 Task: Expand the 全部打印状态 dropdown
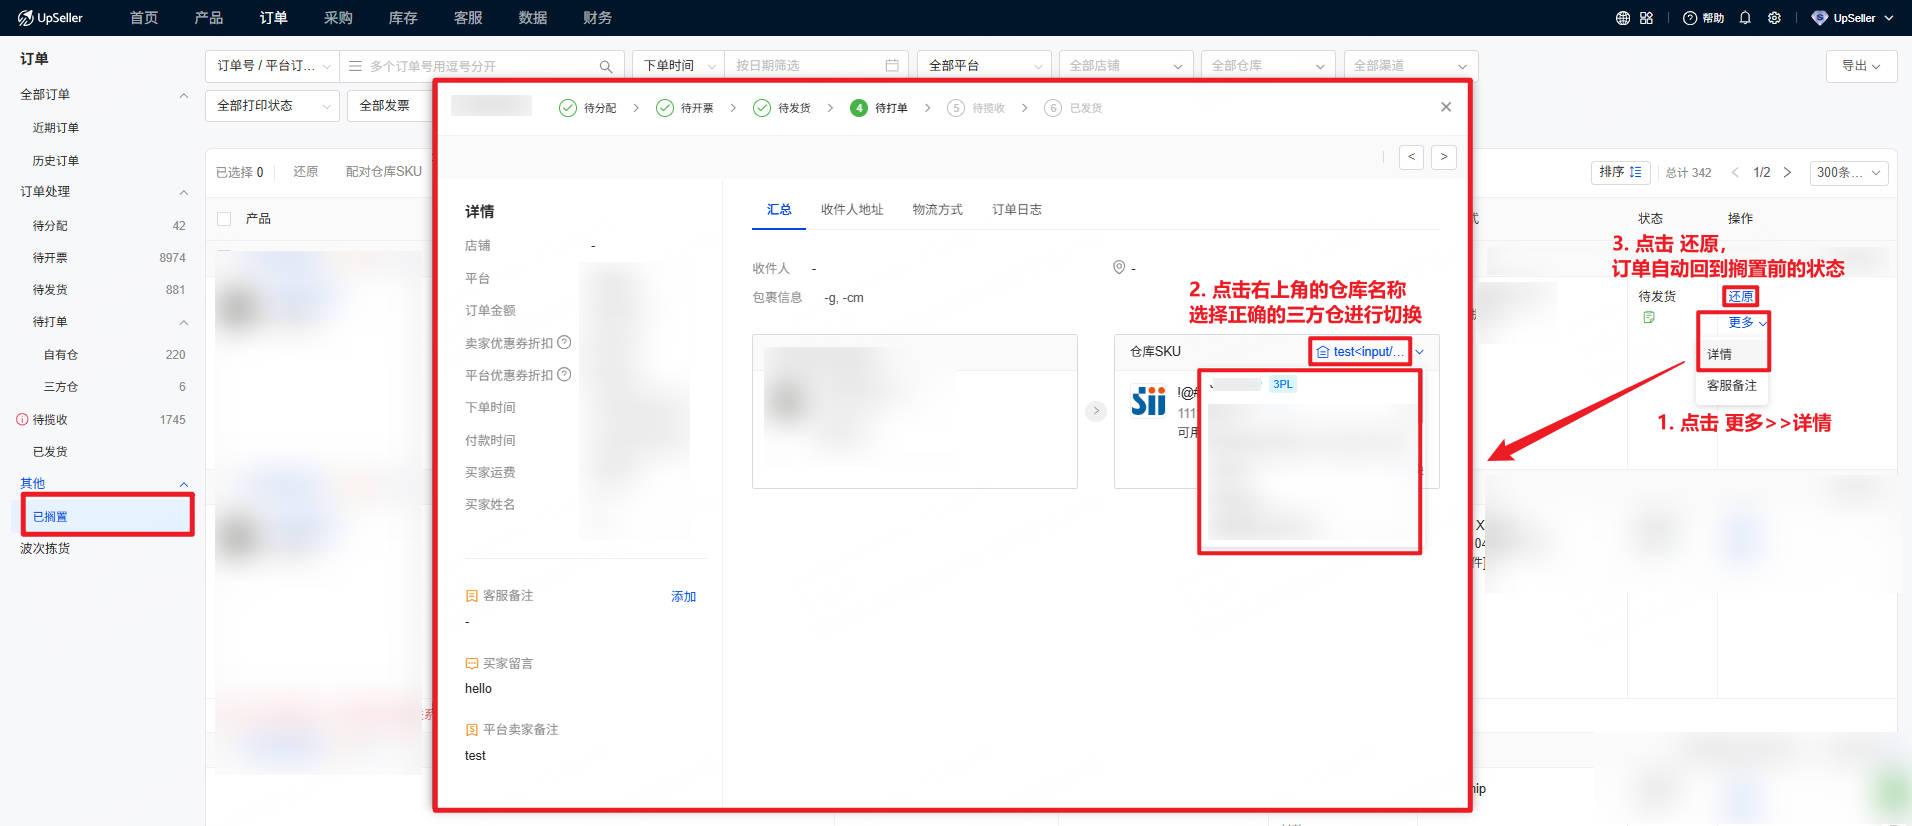[x=273, y=106]
